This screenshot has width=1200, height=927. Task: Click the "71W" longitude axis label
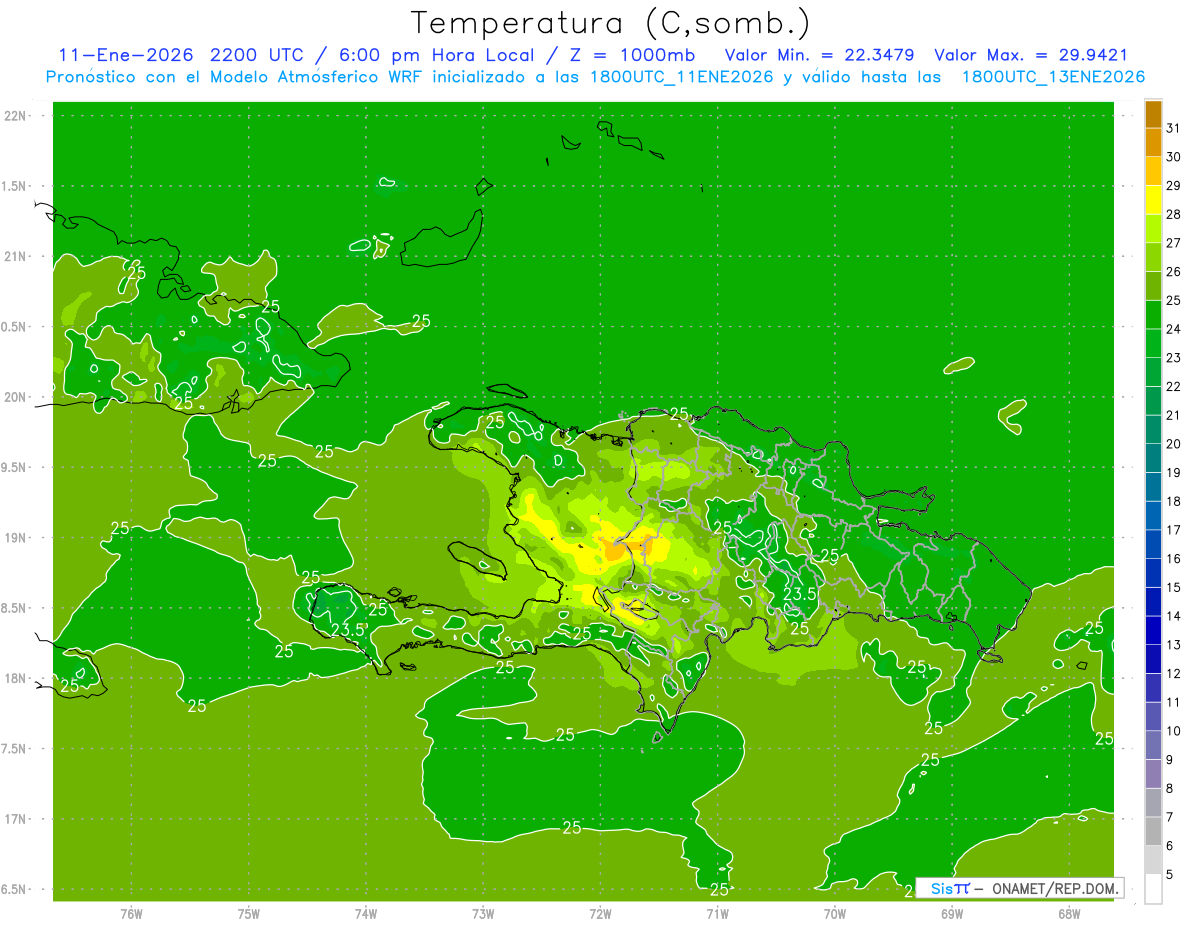pyautogui.click(x=717, y=914)
